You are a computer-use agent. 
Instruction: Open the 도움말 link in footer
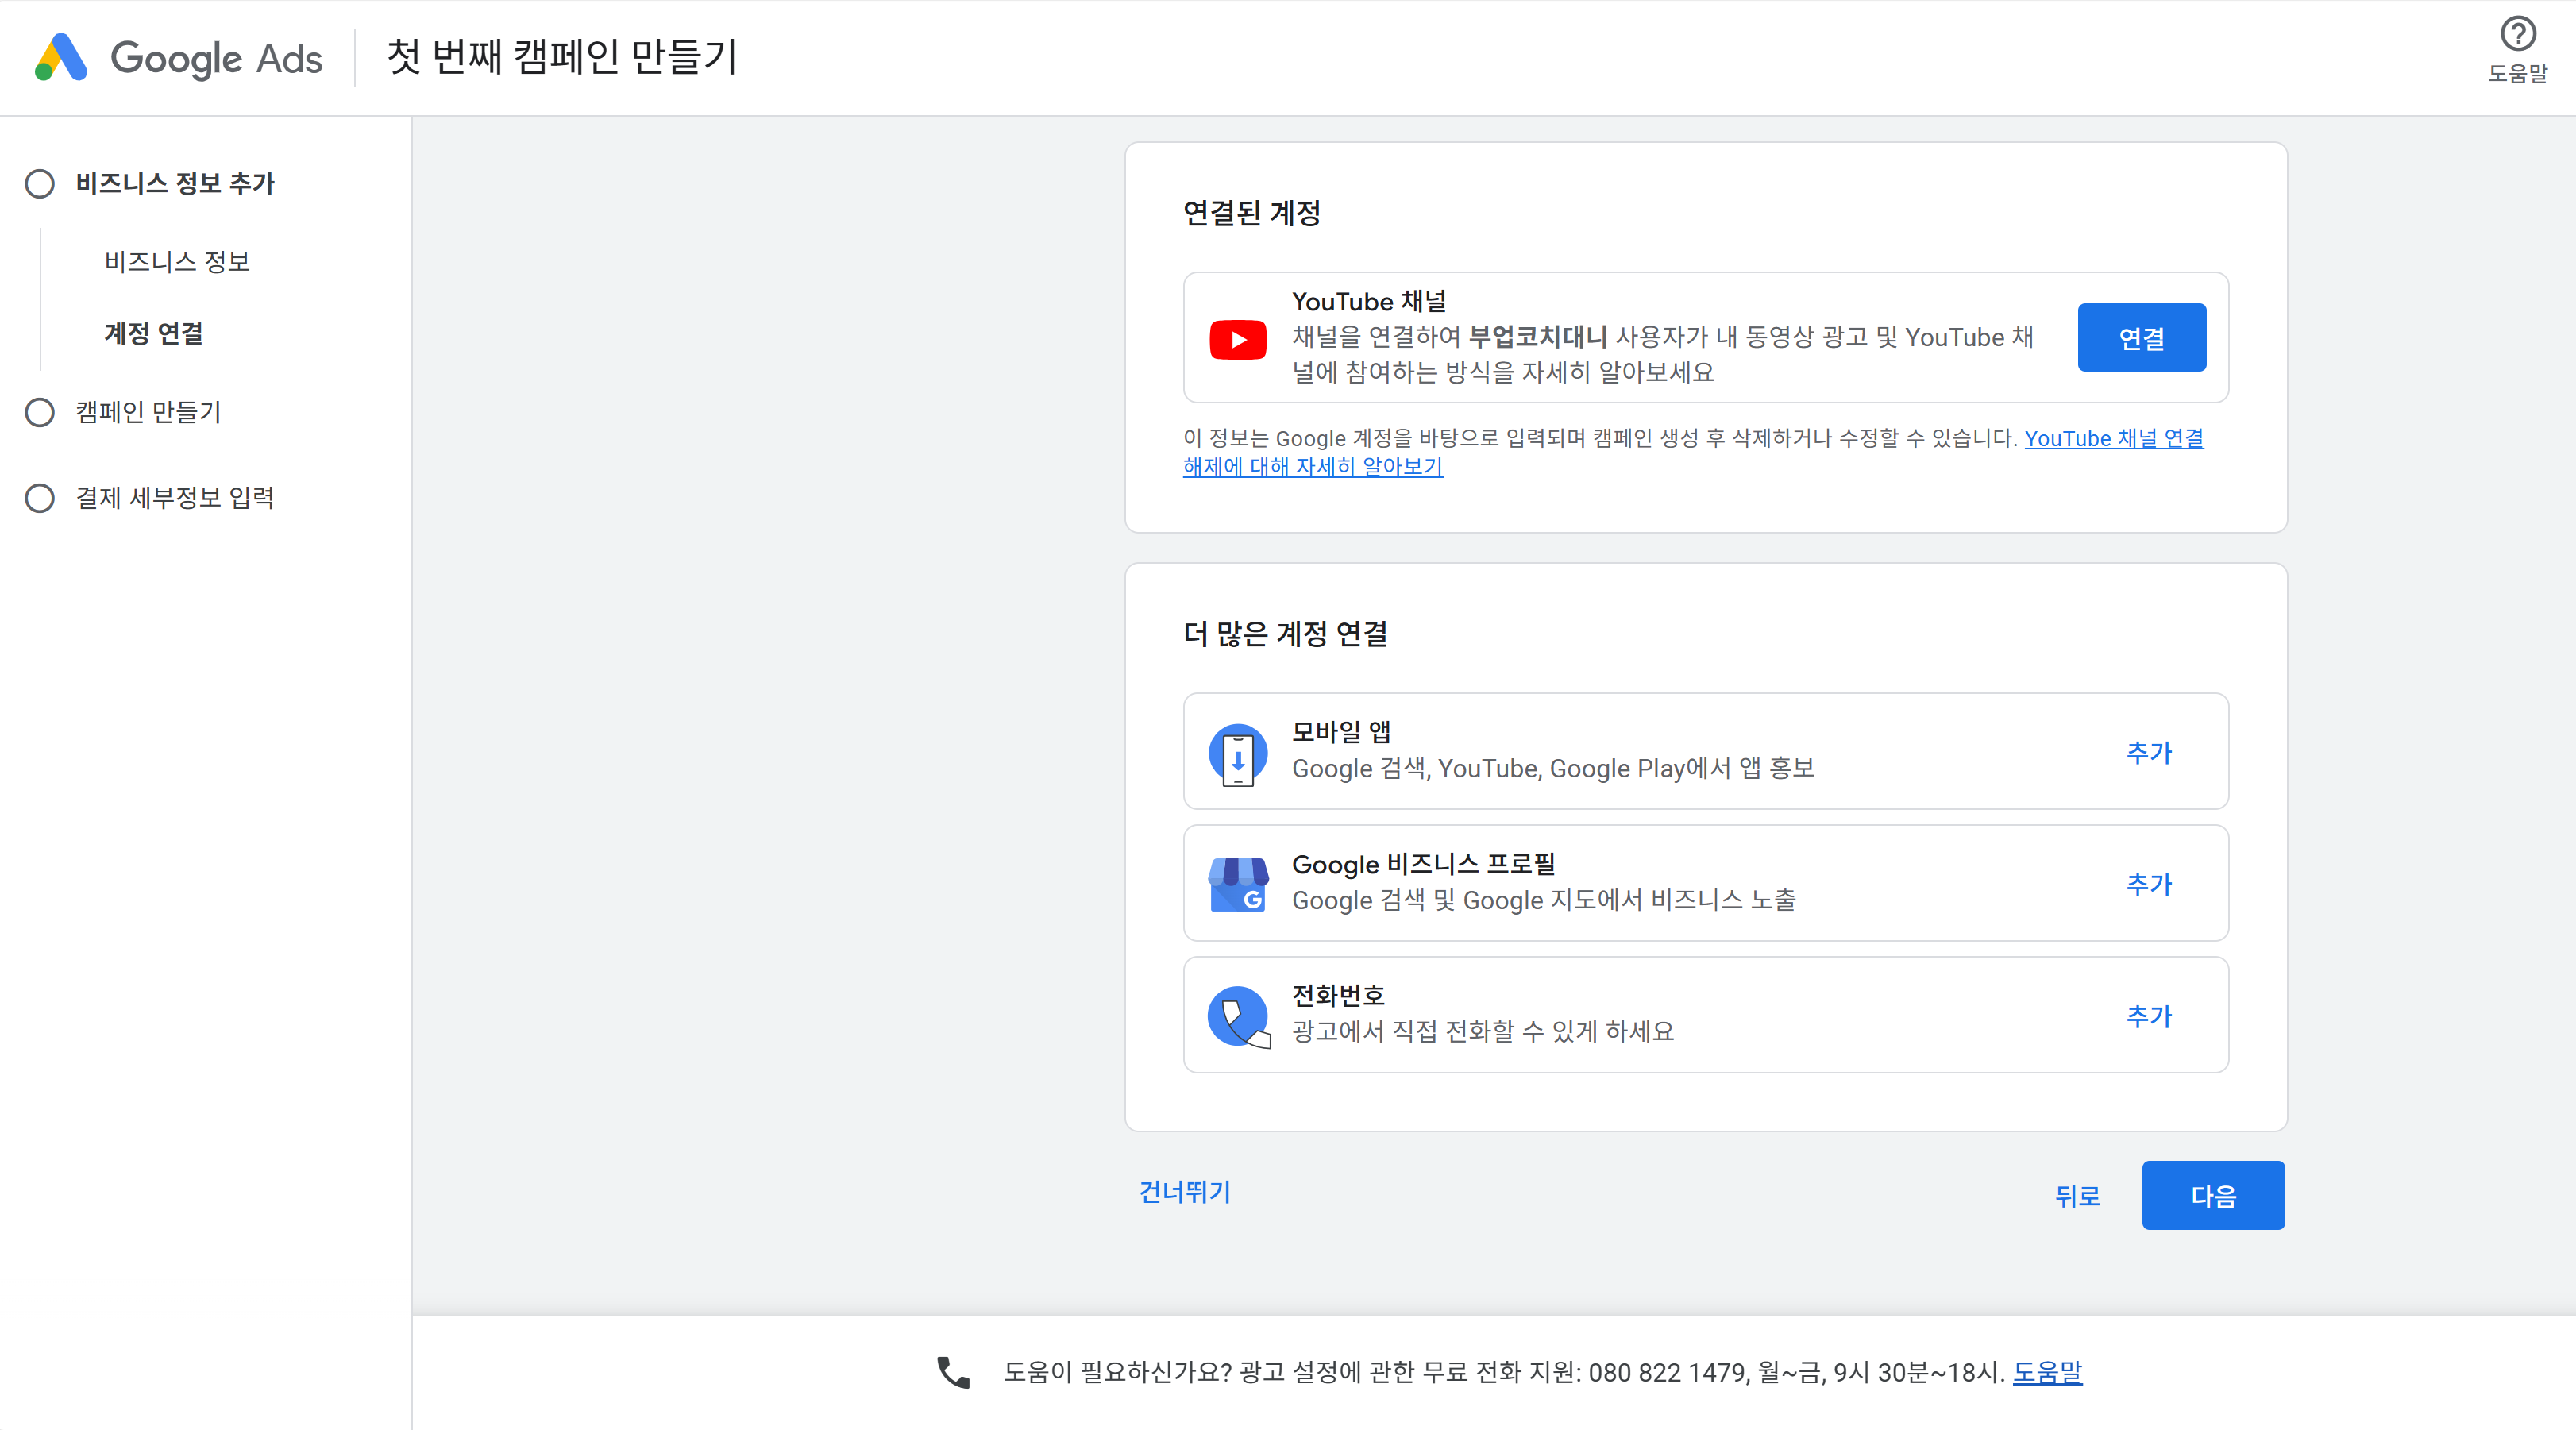coord(2047,1372)
